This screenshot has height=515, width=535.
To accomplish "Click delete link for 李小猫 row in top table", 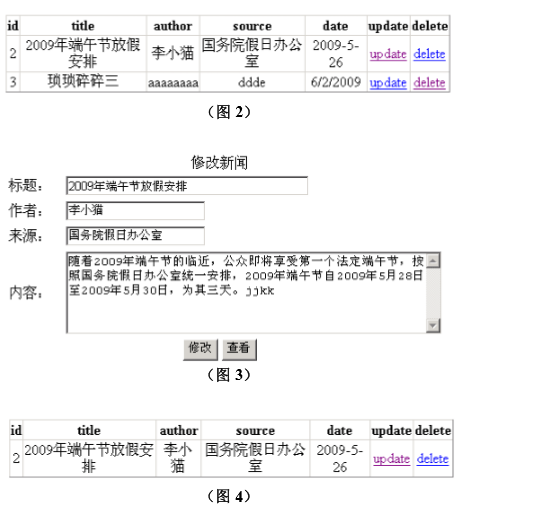I will click(x=429, y=54).
